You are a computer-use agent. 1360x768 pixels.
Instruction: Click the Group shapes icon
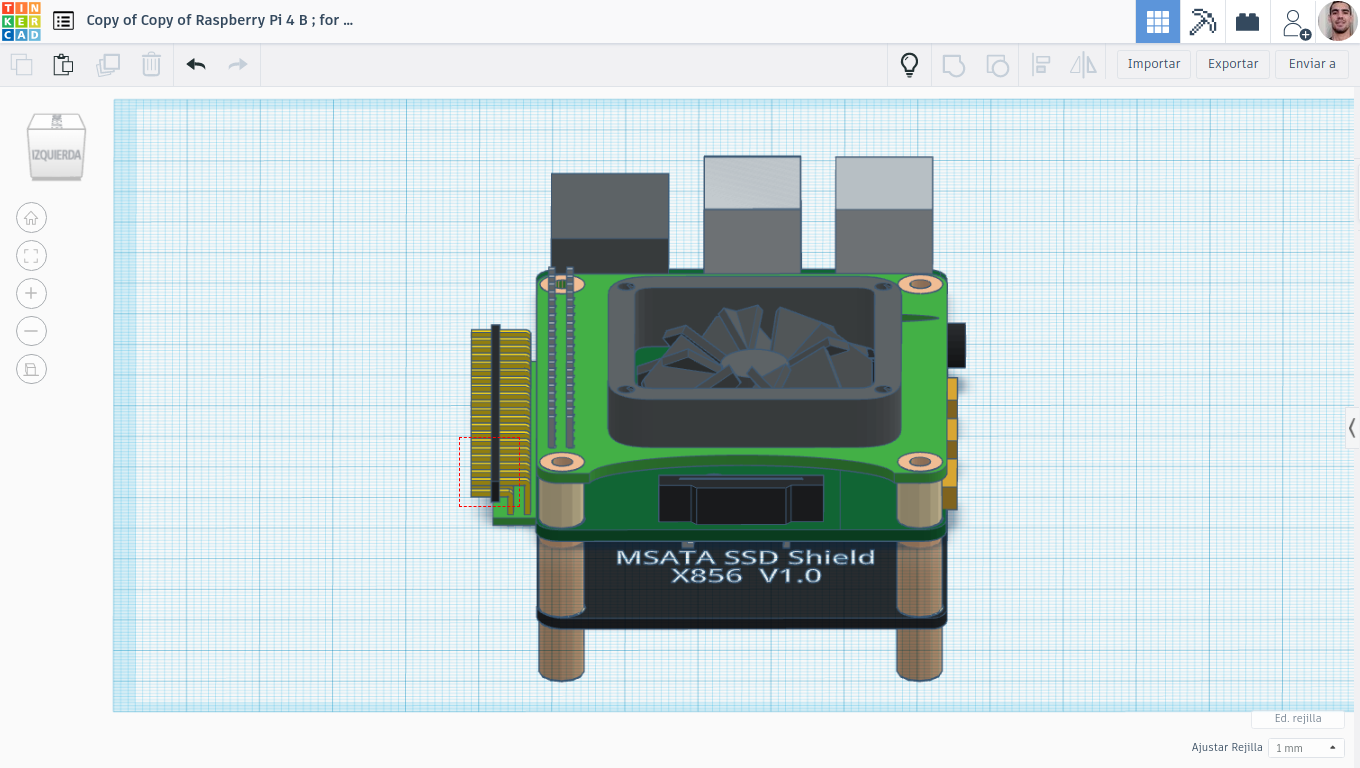[954, 65]
